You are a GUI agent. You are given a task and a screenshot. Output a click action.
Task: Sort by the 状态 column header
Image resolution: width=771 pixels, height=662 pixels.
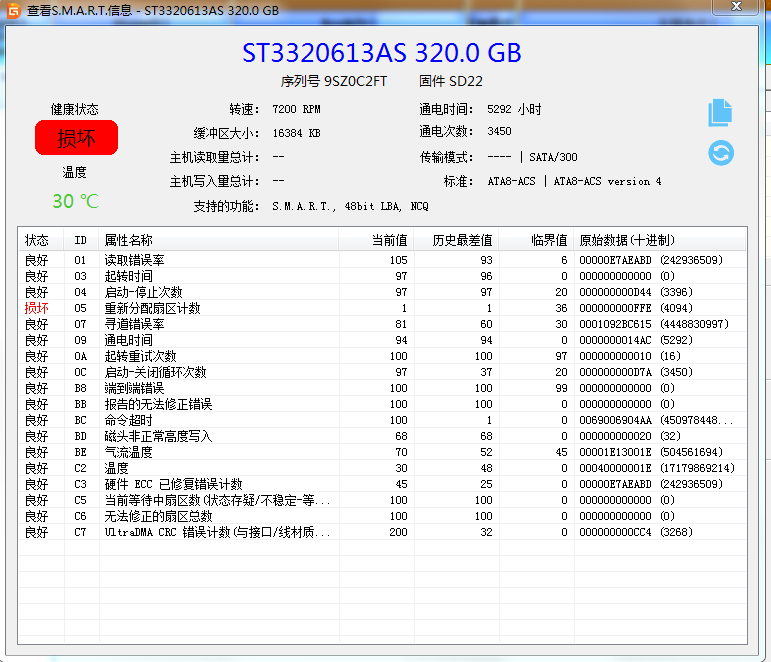pyautogui.click(x=37, y=240)
